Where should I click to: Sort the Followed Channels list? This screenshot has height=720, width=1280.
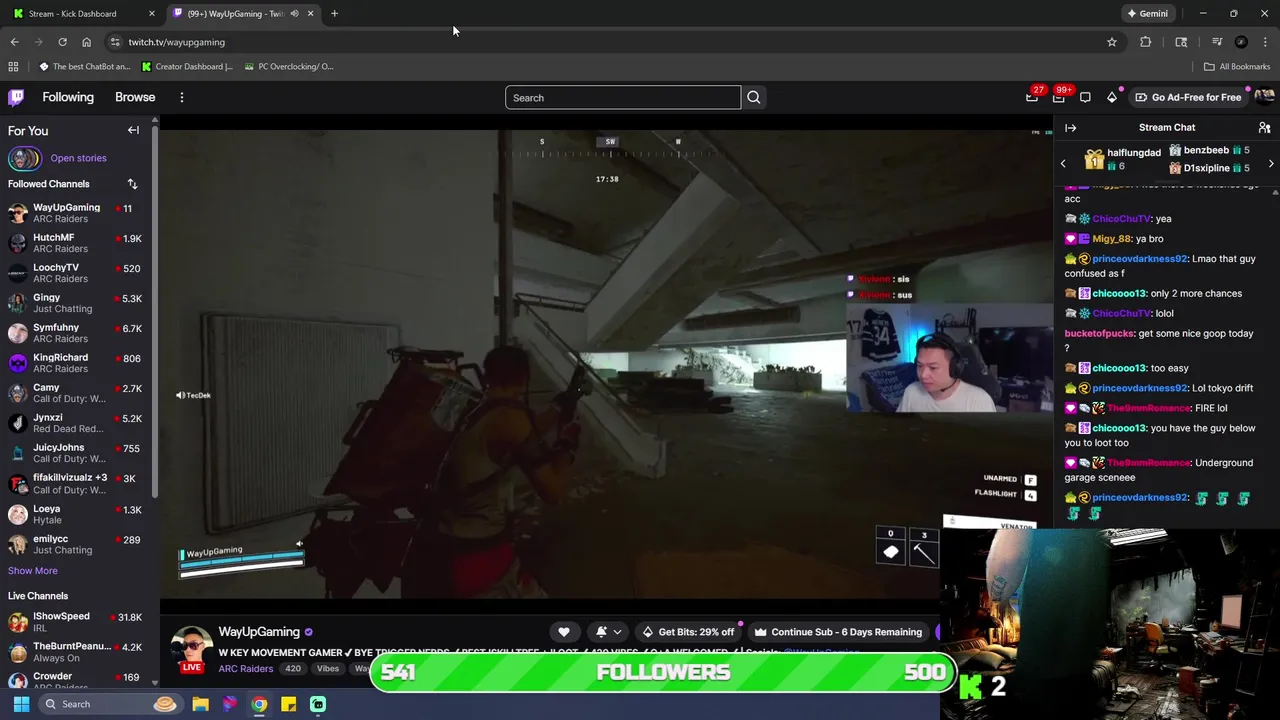click(x=132, y=184)
